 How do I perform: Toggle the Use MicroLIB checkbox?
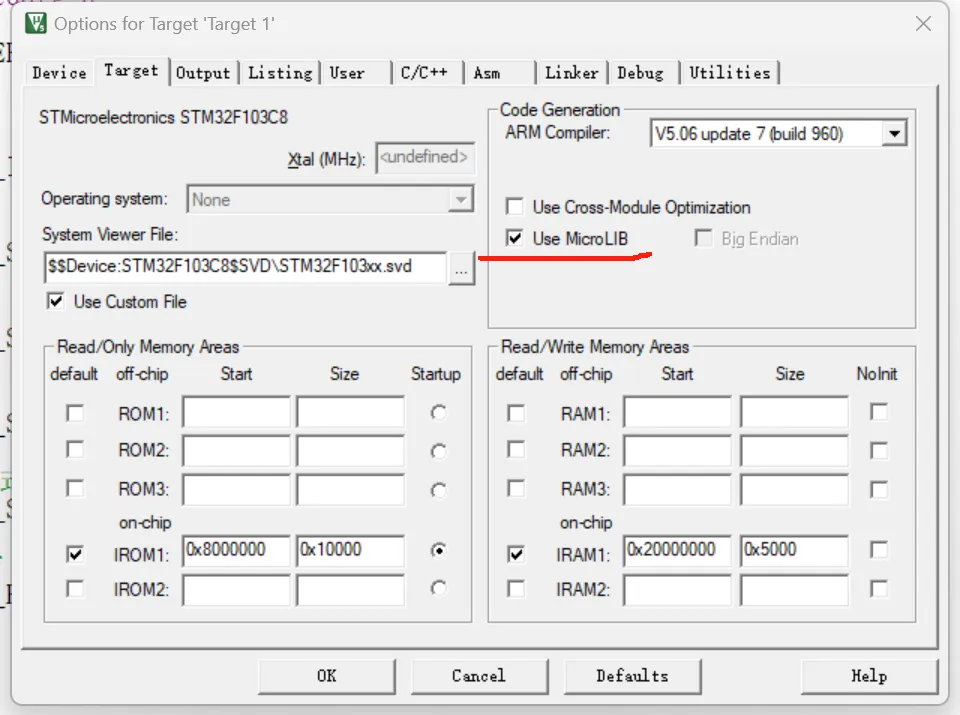515,238
